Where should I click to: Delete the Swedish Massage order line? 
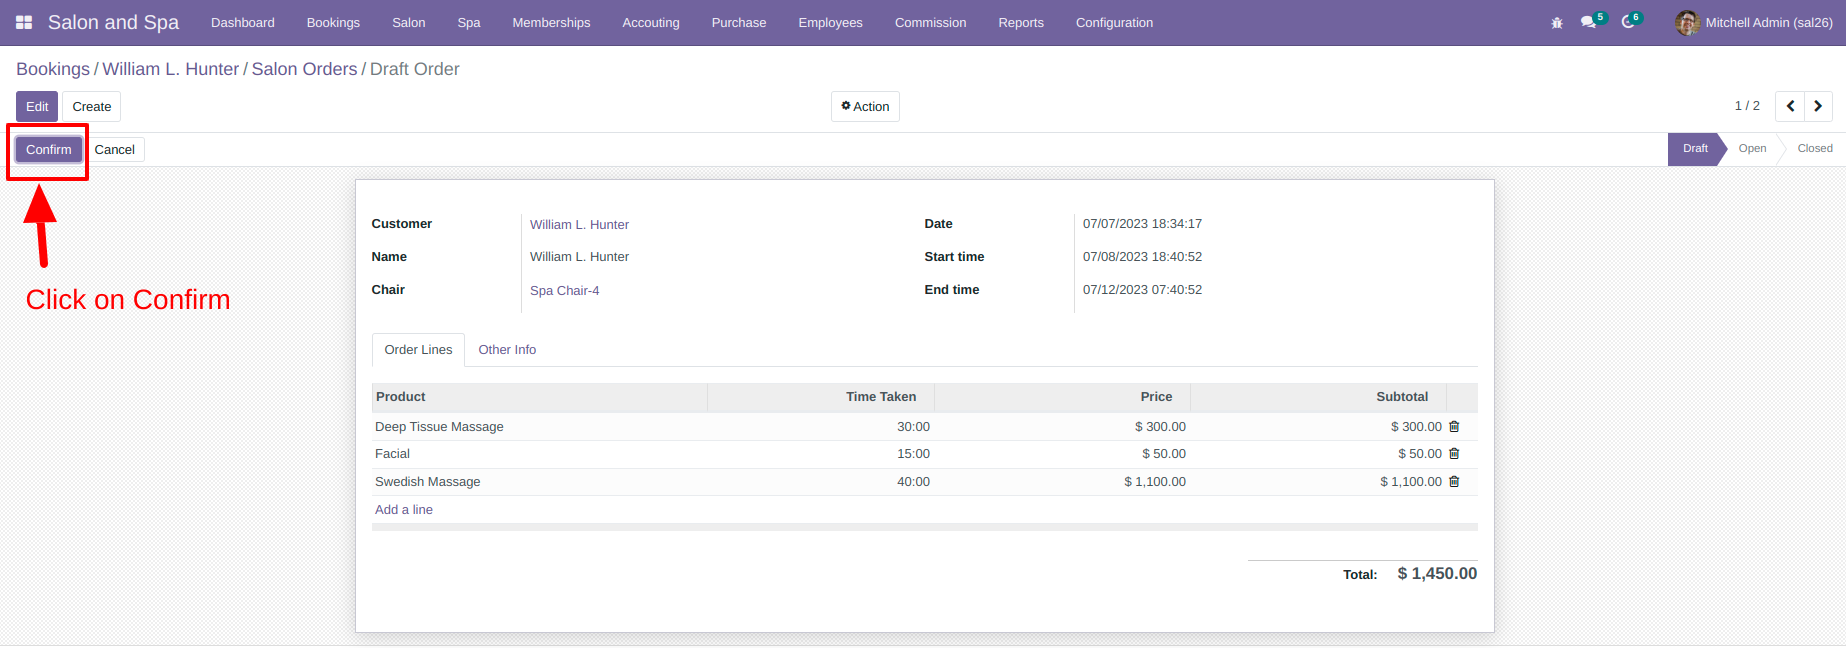click(1454, 481)
